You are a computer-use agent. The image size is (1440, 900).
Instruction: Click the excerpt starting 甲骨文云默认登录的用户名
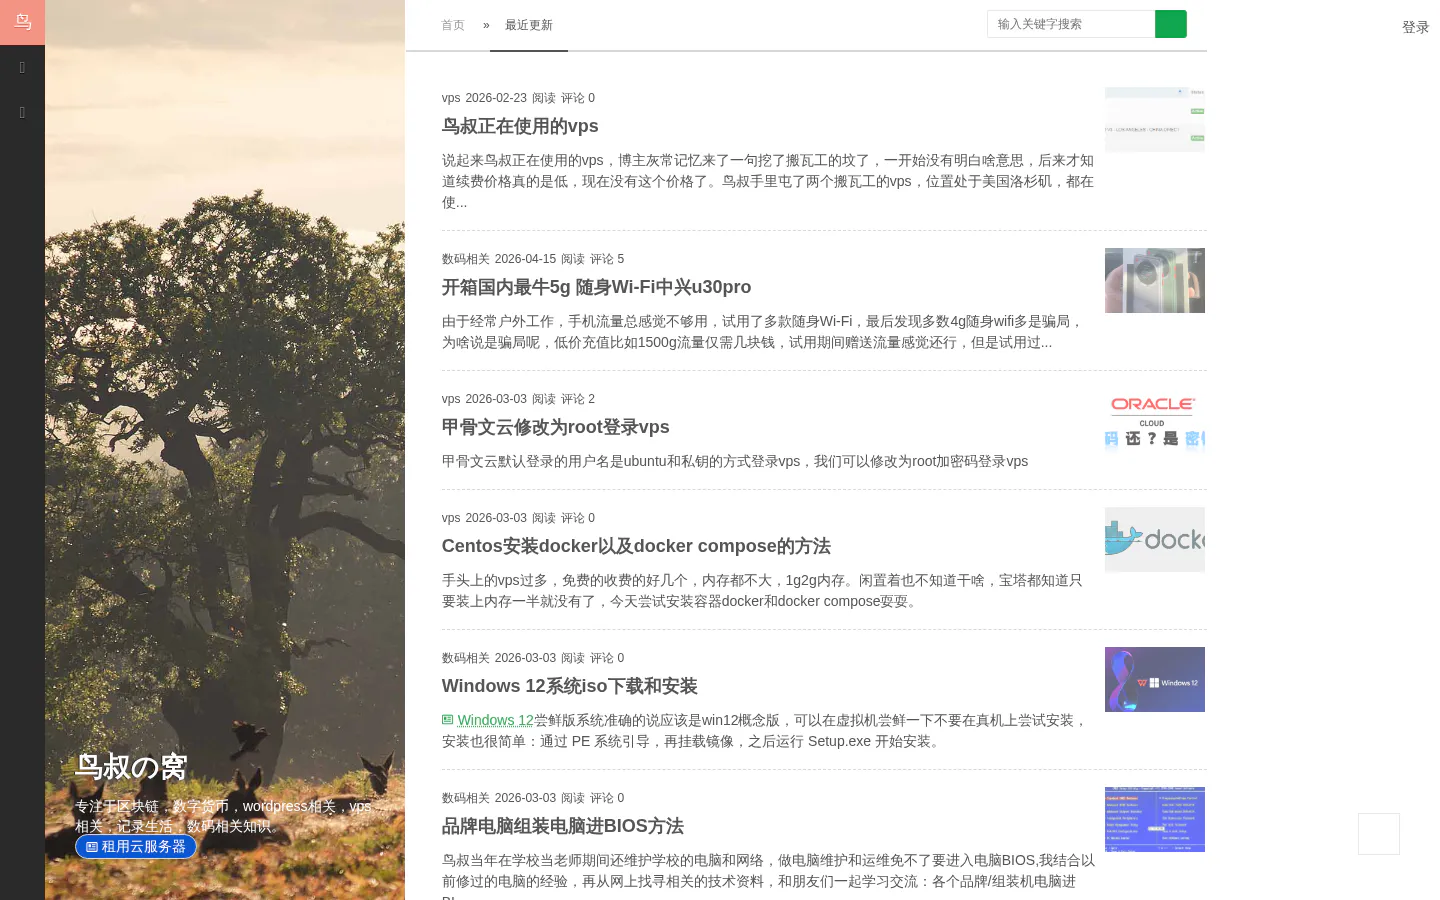pos(735,461)
